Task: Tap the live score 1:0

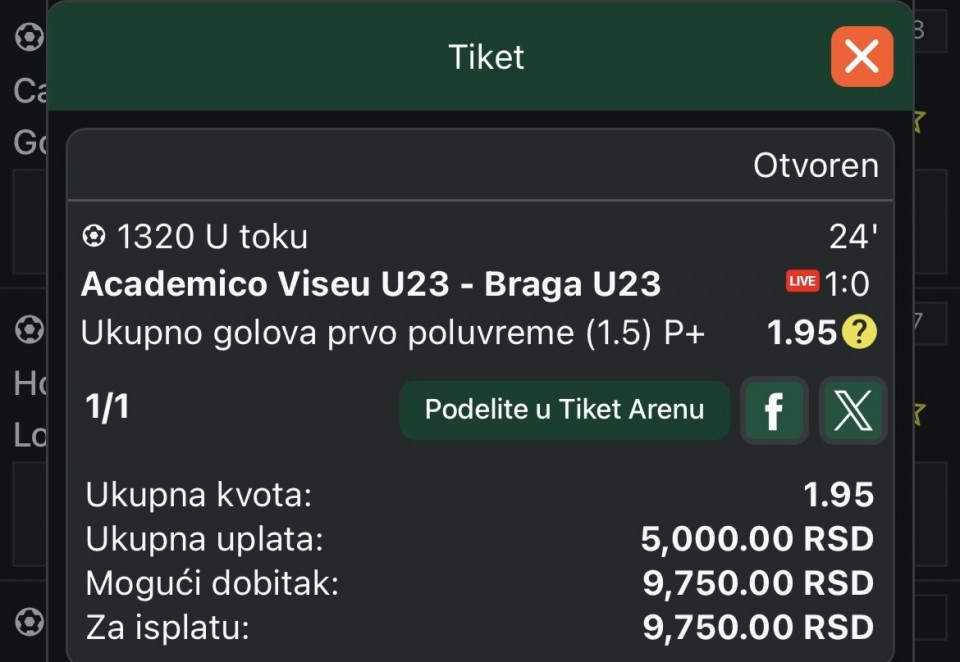Action: [x=847, y=284]
